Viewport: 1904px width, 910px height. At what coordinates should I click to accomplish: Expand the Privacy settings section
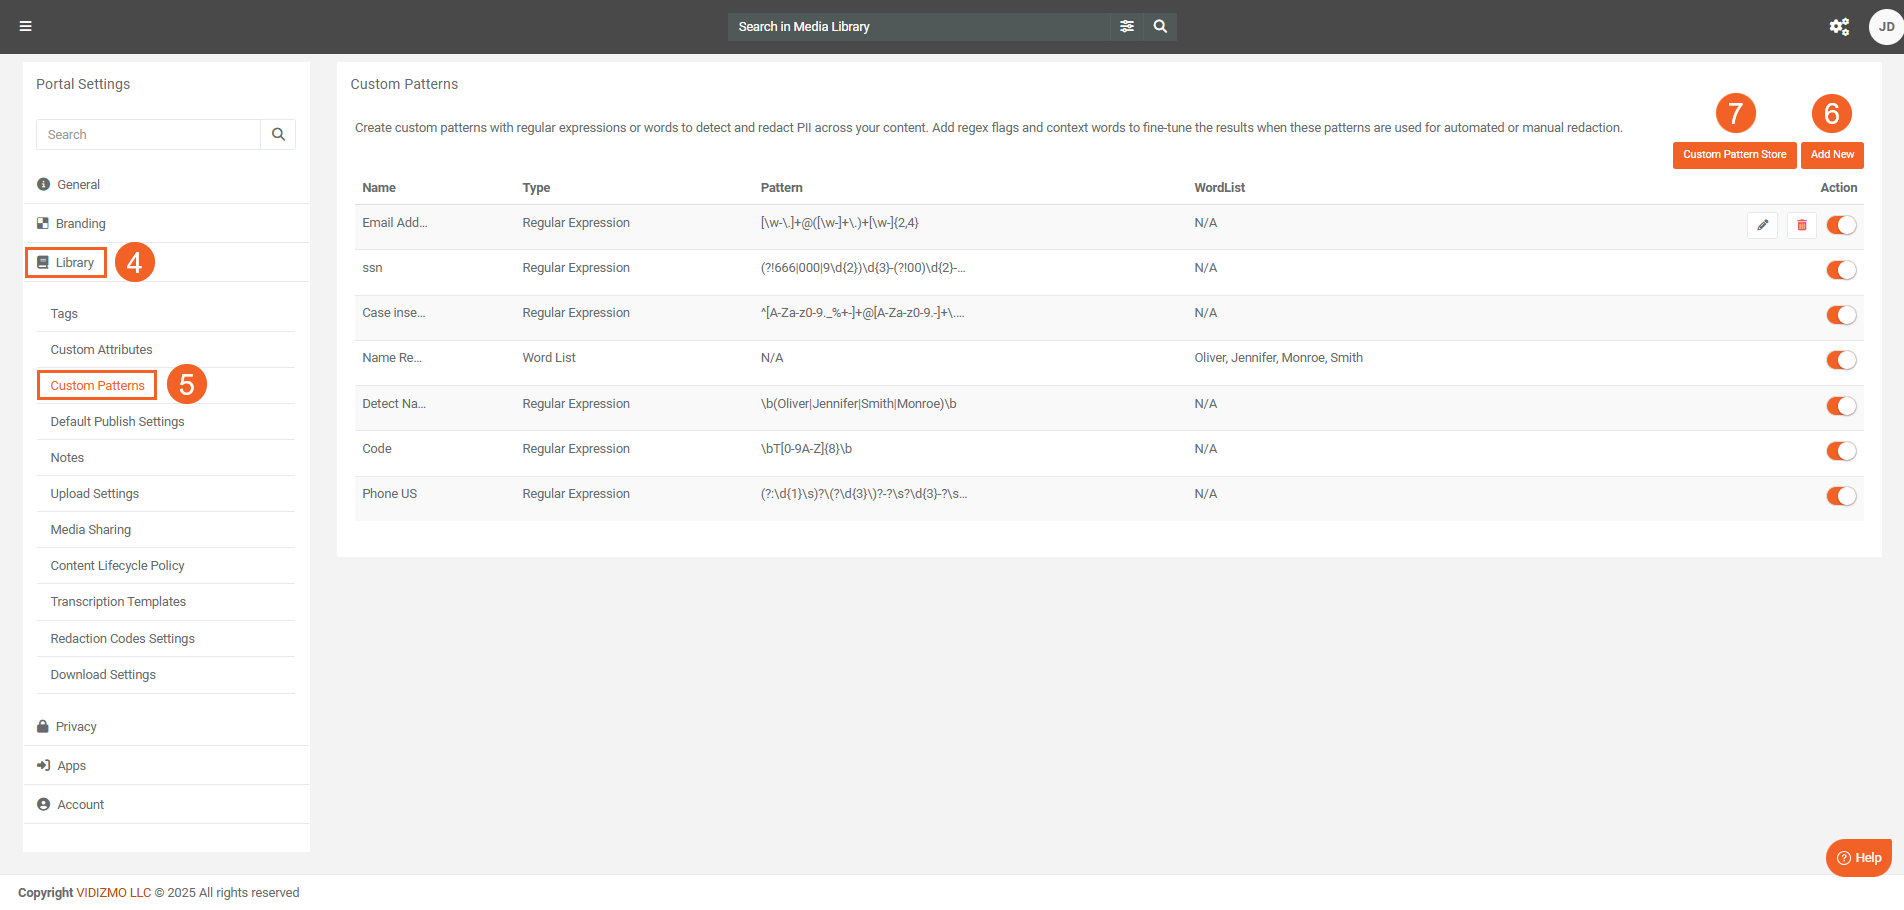[x=76, y=727]
